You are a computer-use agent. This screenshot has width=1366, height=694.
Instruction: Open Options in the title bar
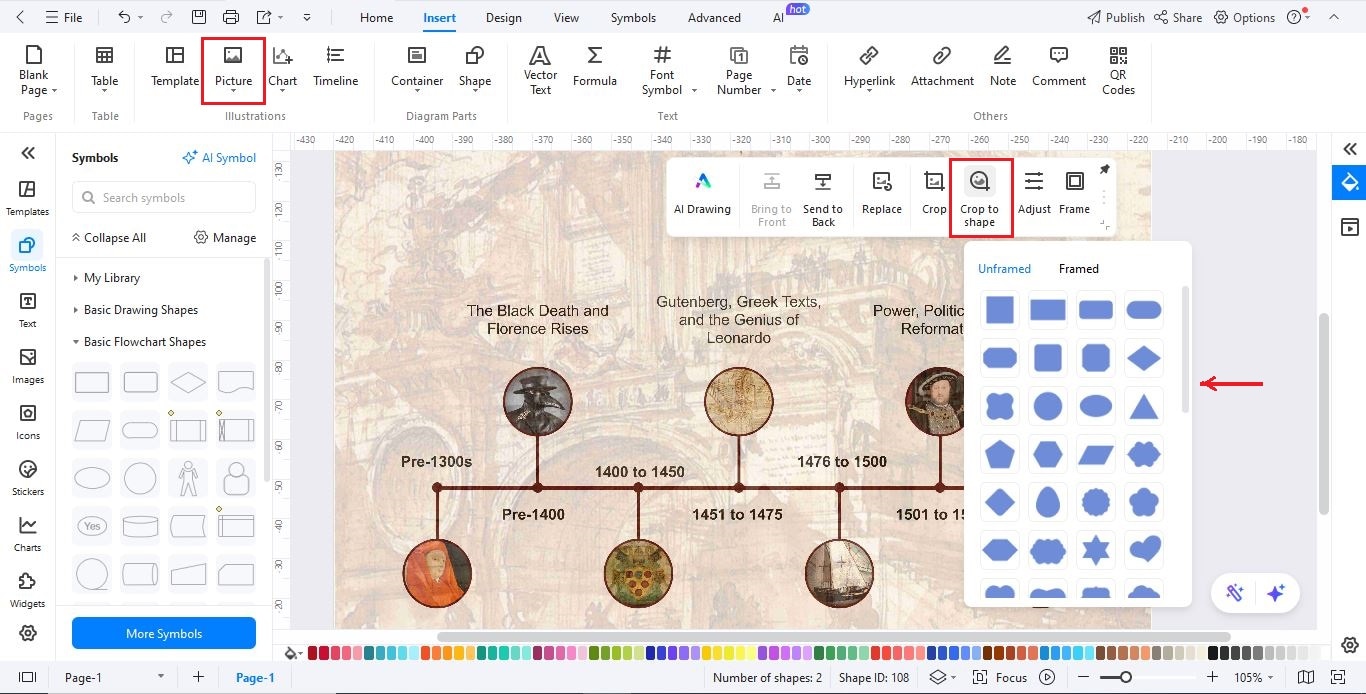click(1244, 17)
